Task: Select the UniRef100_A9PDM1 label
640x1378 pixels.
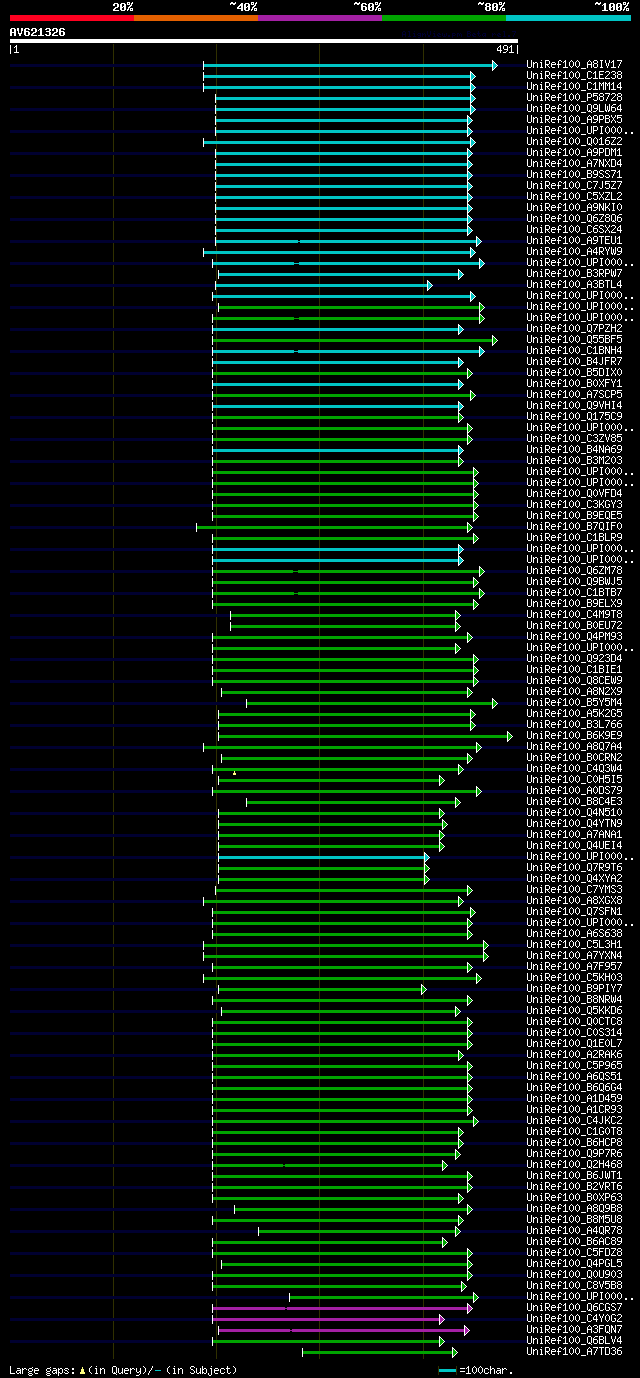Action: pyautogui.click(x=574, y=152)
